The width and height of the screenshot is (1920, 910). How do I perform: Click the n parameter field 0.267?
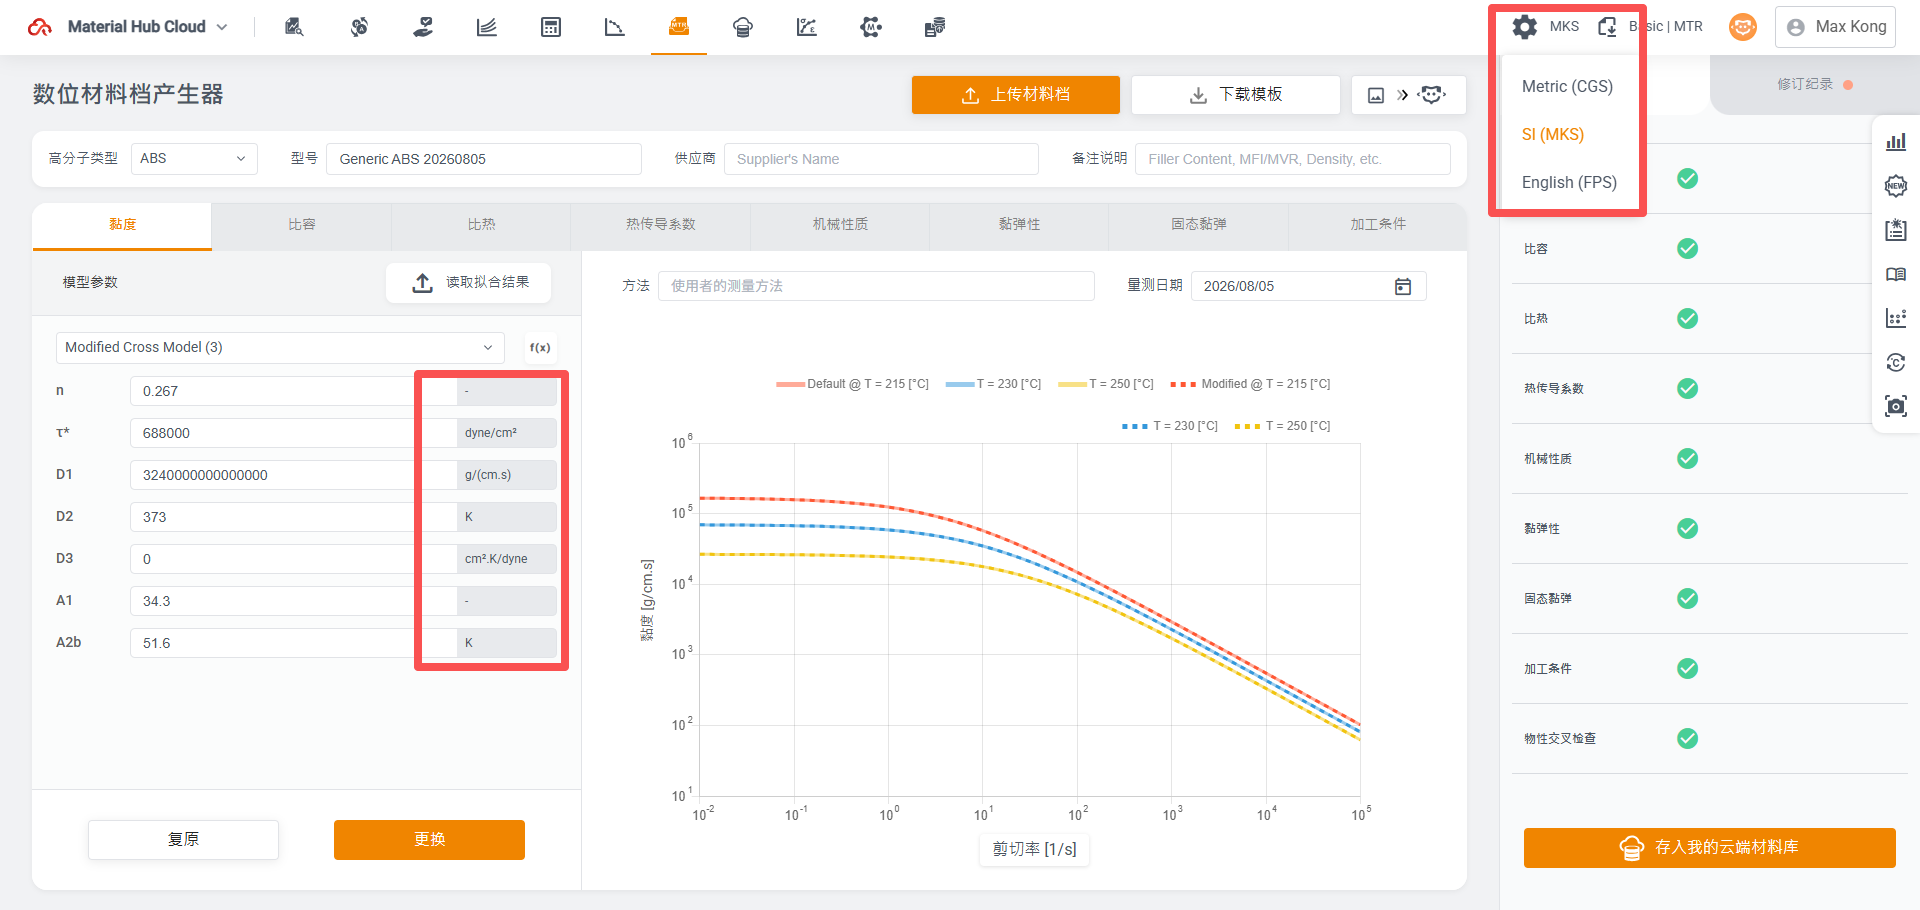click(292, 391)
